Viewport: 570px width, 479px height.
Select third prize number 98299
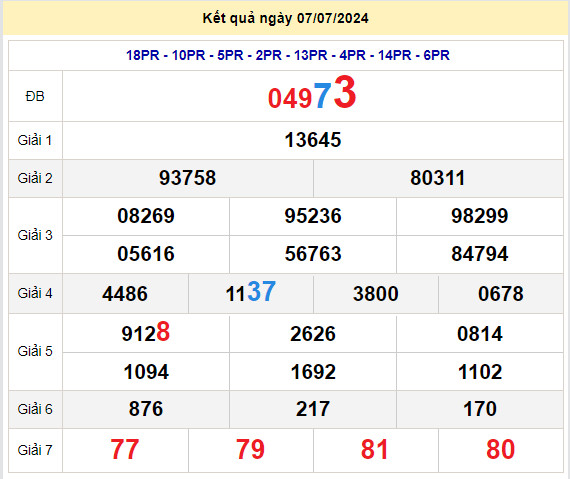pyautogui.click(x=480, y=216)
